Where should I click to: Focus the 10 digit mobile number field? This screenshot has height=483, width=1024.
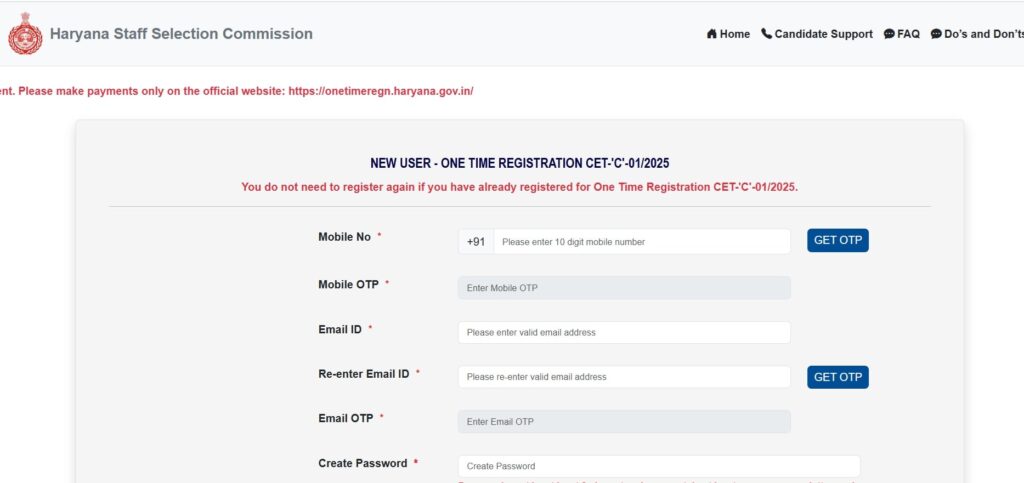[x=642, y=242]
